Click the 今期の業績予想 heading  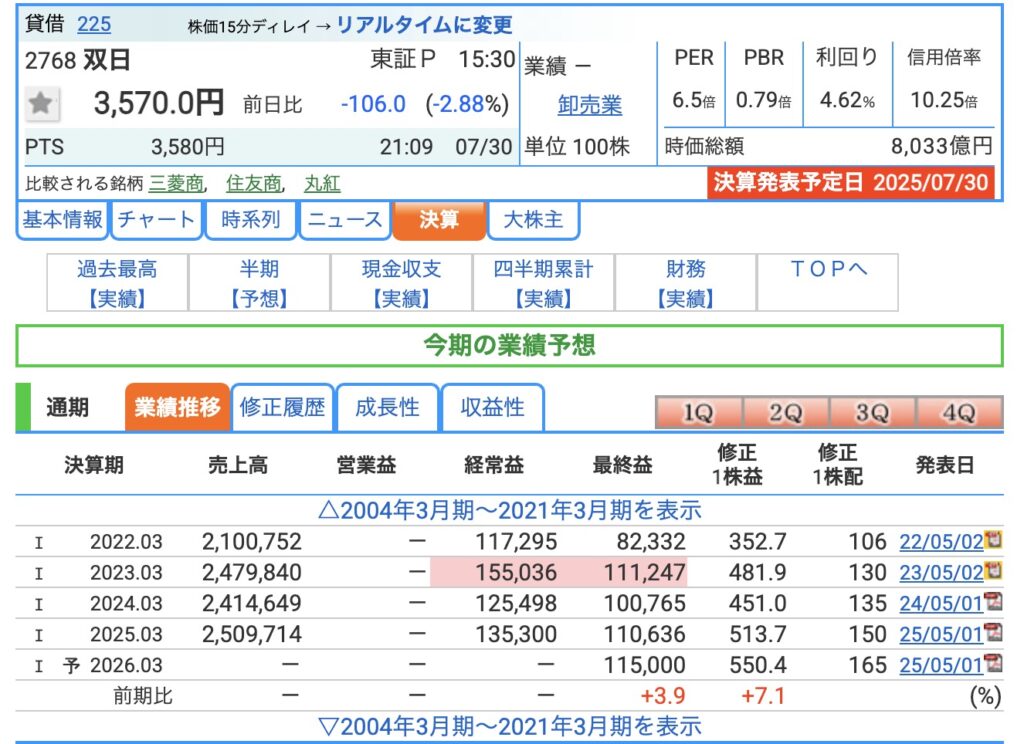(x=509, y=345)
